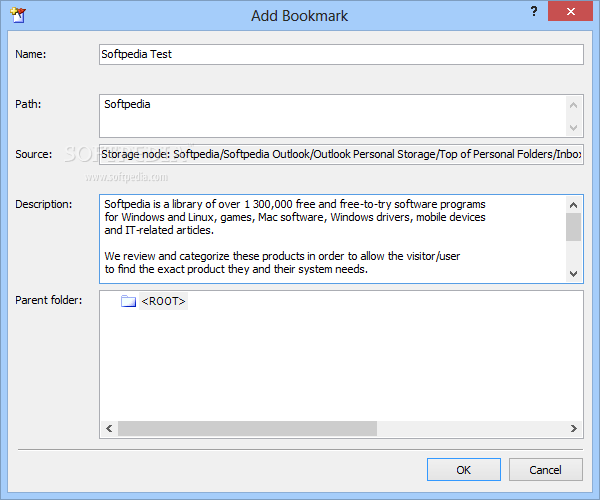Click the Add Bookmark title bar icon
Viewport: 600px width, 500px height.
(x=18, y=15)
